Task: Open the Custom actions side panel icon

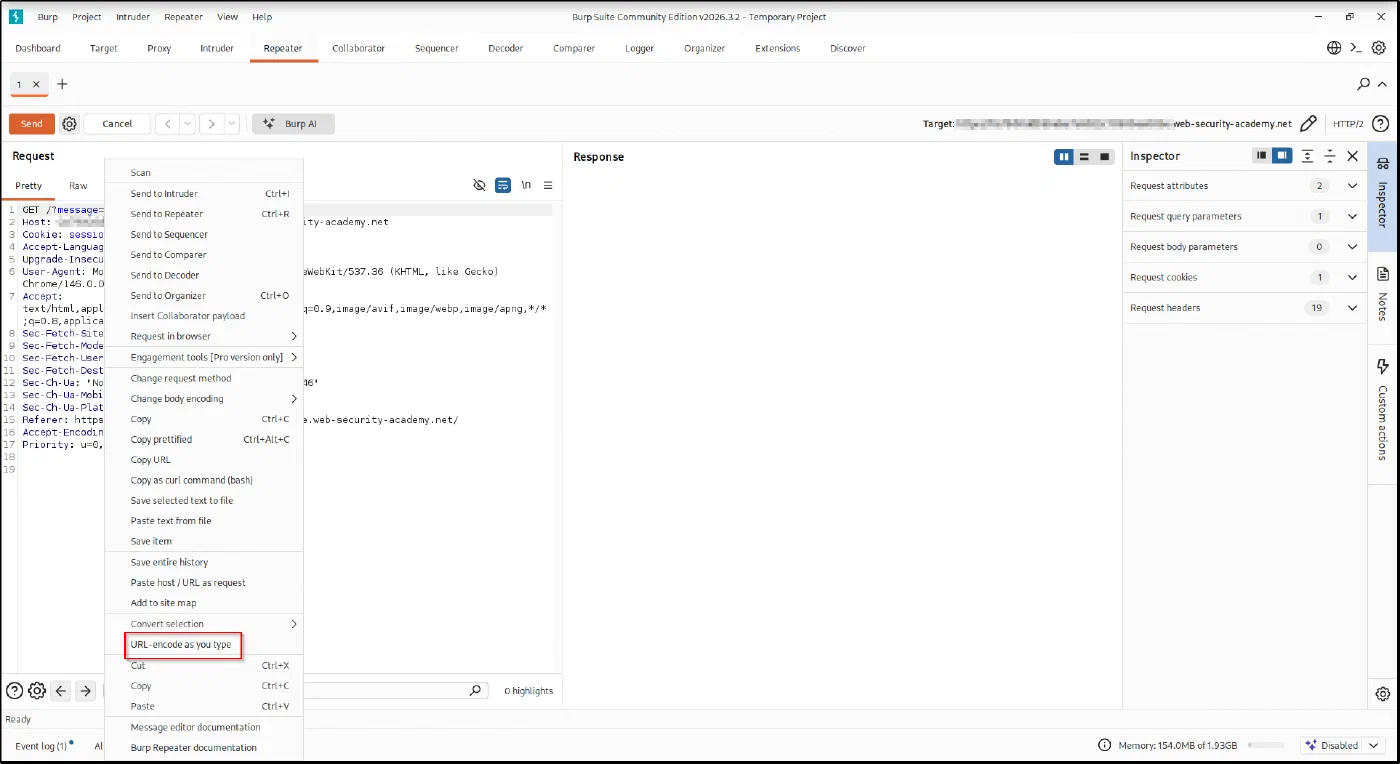Action: 1384,367
